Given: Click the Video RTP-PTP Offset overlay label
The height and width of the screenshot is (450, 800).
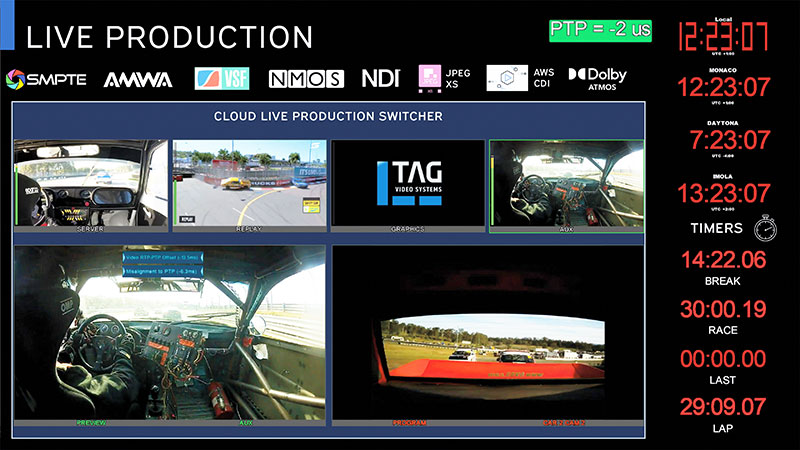Looking at the screenshot, I should pos(162,258).
